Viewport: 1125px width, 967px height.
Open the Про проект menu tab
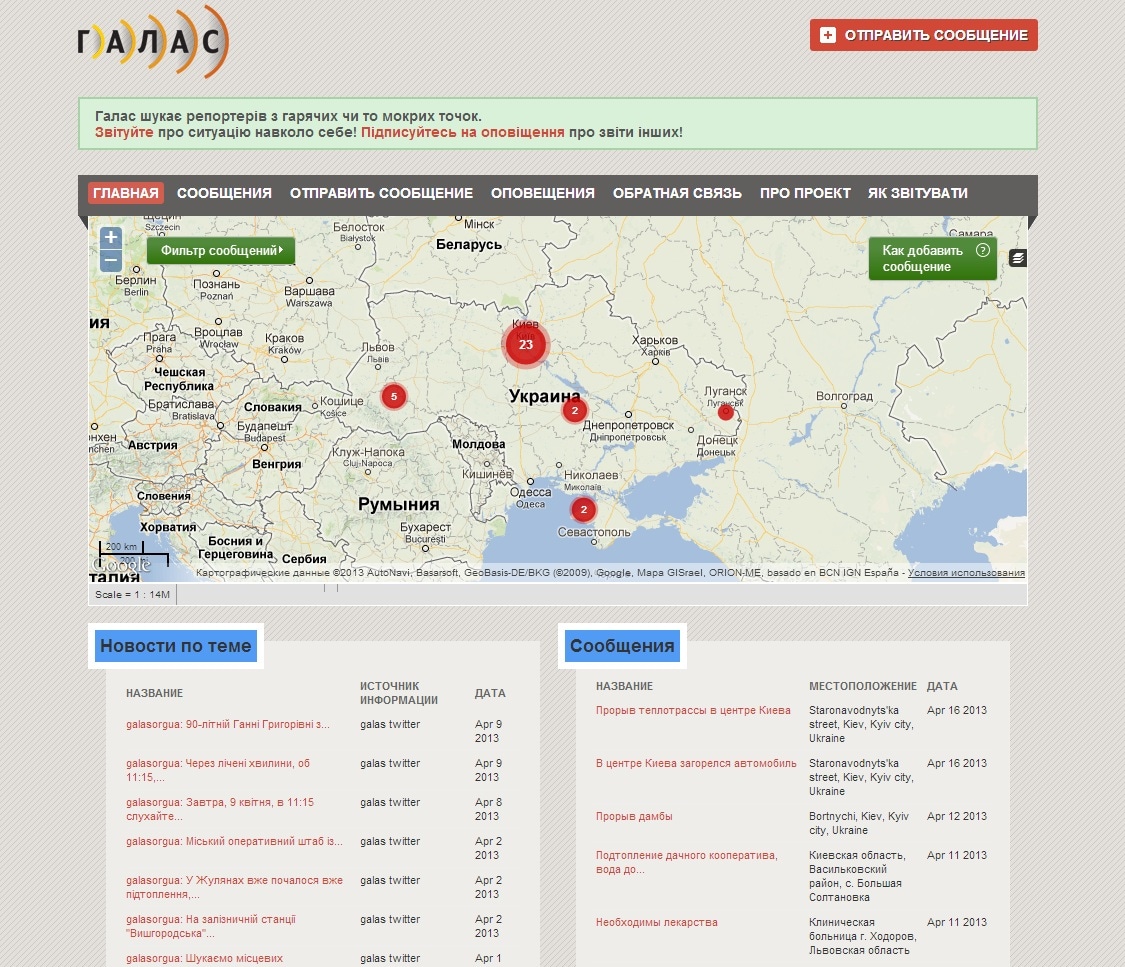pos(805,193)
